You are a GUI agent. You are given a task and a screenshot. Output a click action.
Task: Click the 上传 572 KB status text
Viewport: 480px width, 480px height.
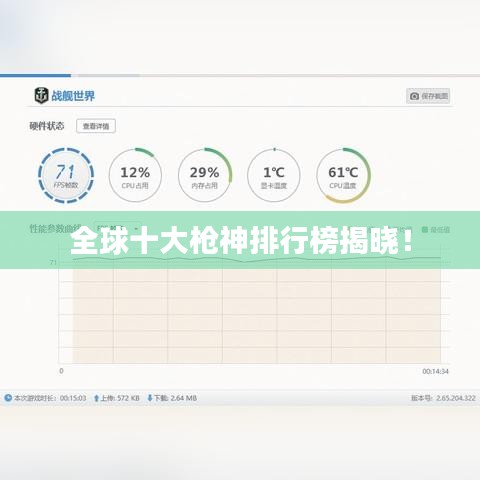(x=120, y=398)
